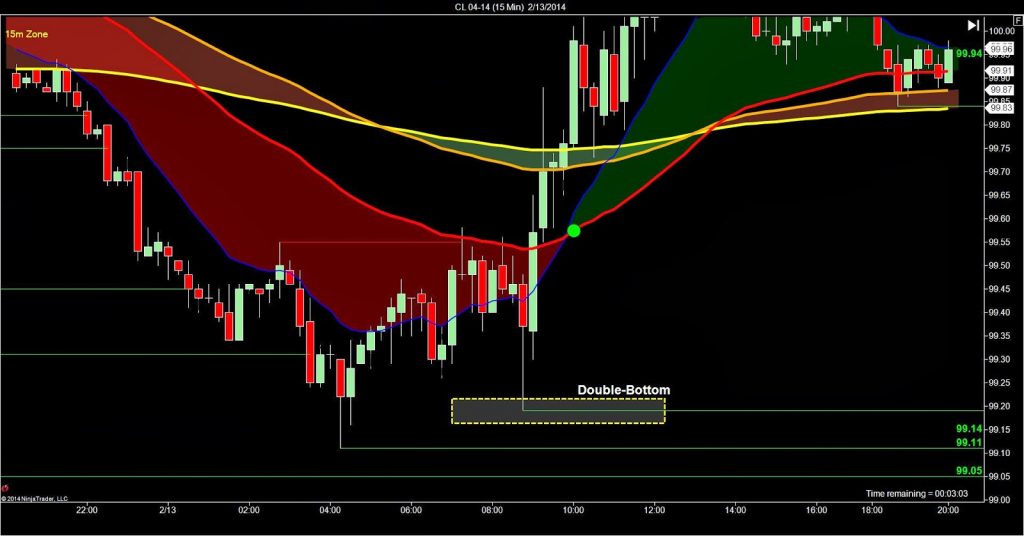This screenshot has height=536, width=1024.
Task: Click the green 99.11 level label
Action: [x=969, y=443]
